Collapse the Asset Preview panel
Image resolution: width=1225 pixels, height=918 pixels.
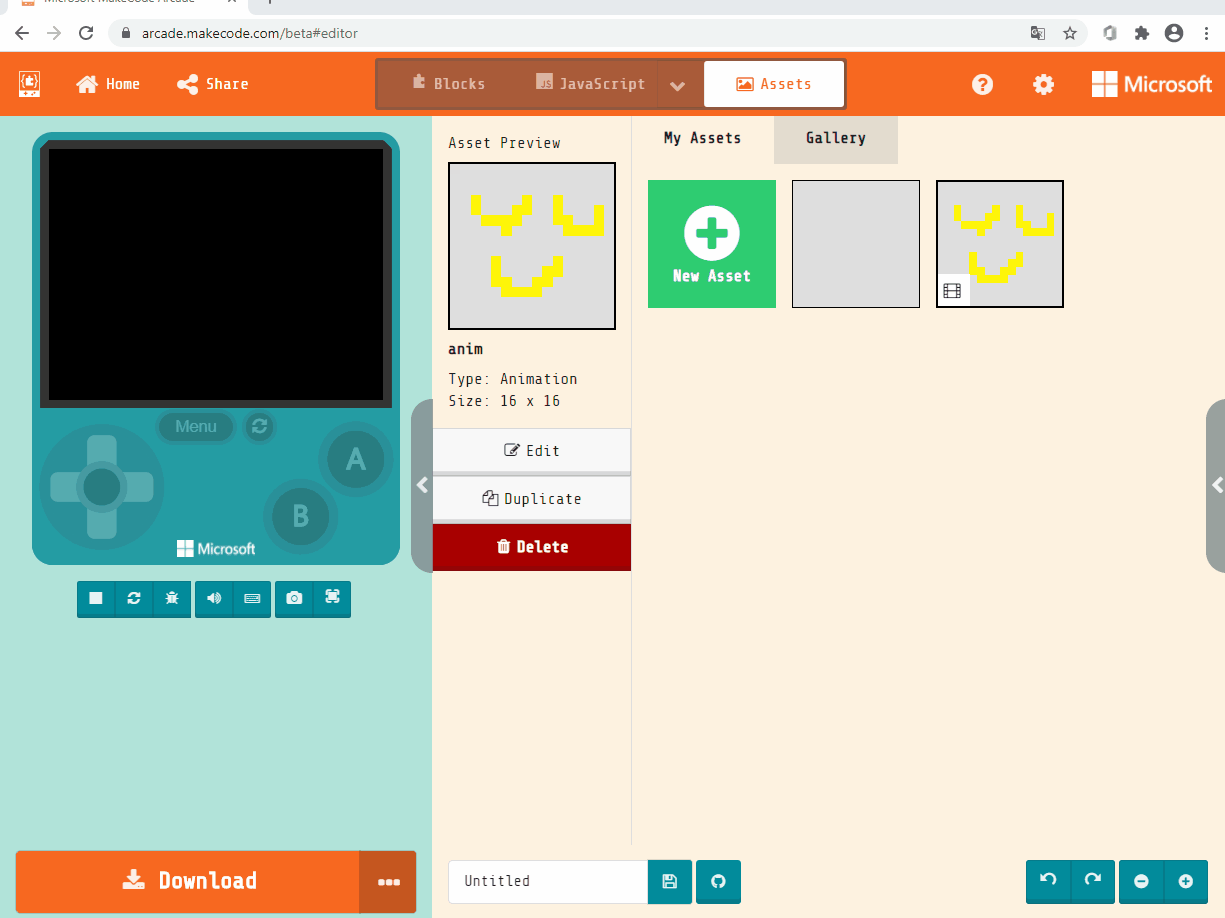coord(421,485)
